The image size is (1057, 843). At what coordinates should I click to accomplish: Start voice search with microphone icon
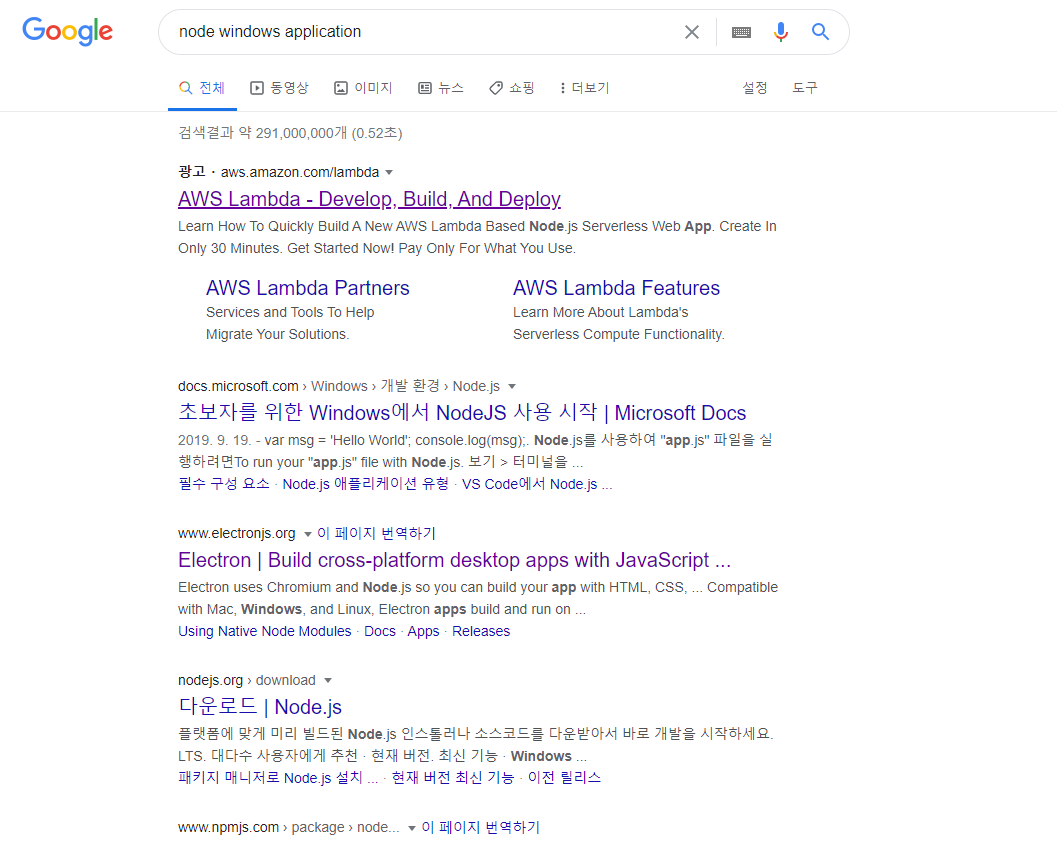(781, 32)
